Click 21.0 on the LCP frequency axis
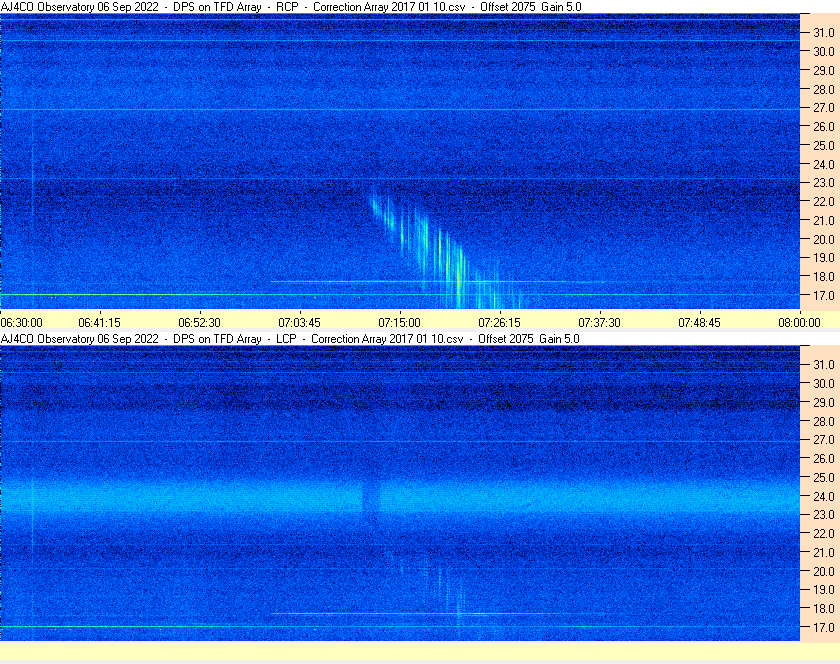 click(824, 552)
